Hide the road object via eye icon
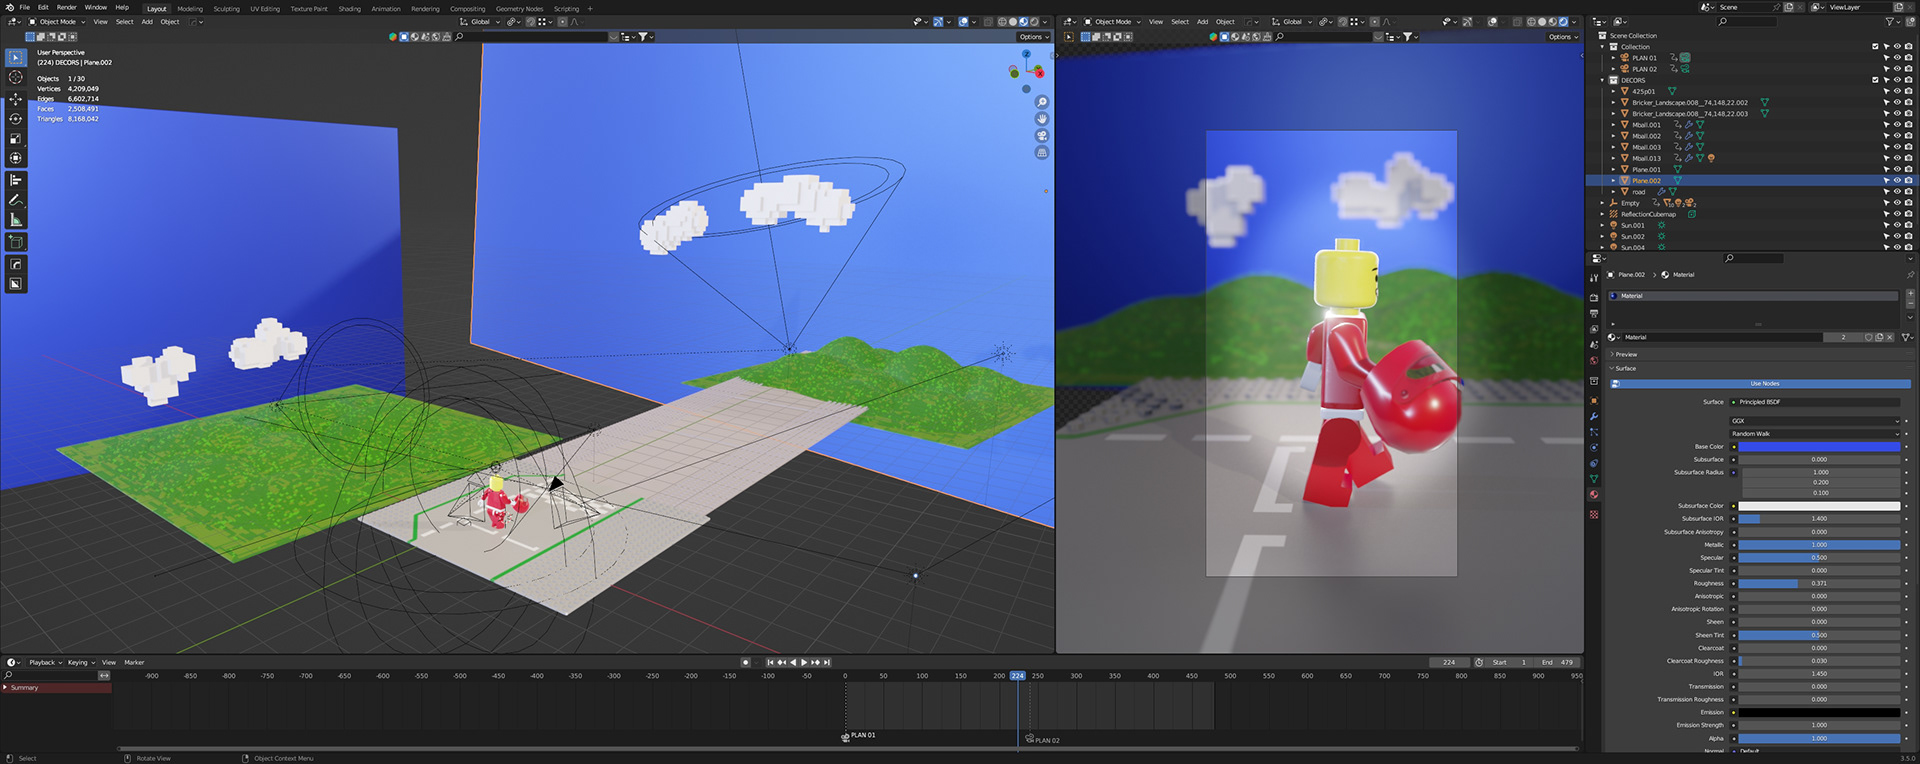 click(x=1897, y=192)
